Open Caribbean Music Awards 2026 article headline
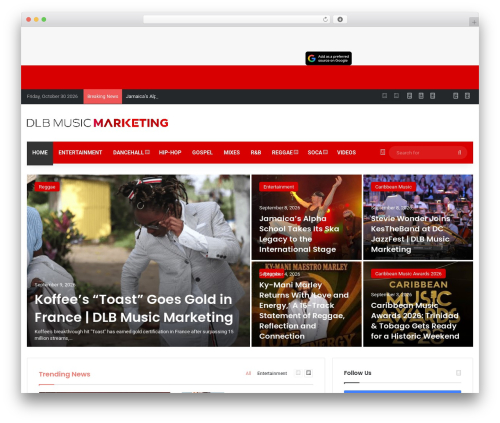Image resolution: width=500 pixels, height=423 pixels. click(x=415, y=321)
